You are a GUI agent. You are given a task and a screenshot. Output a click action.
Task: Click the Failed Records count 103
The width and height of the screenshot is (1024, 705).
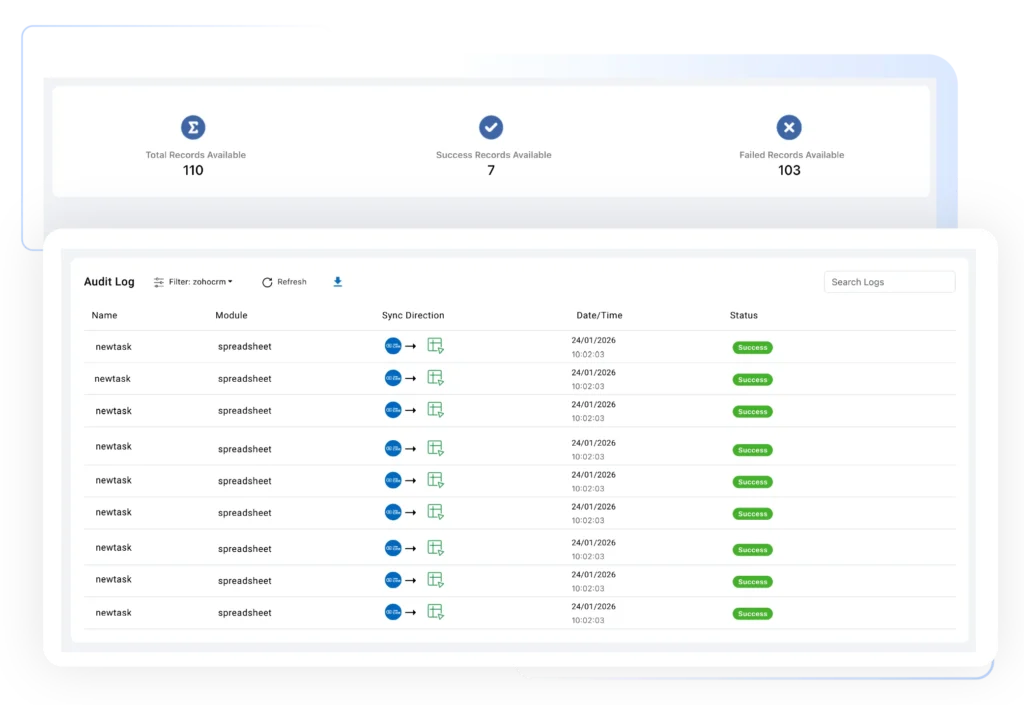tap(789, 170)
